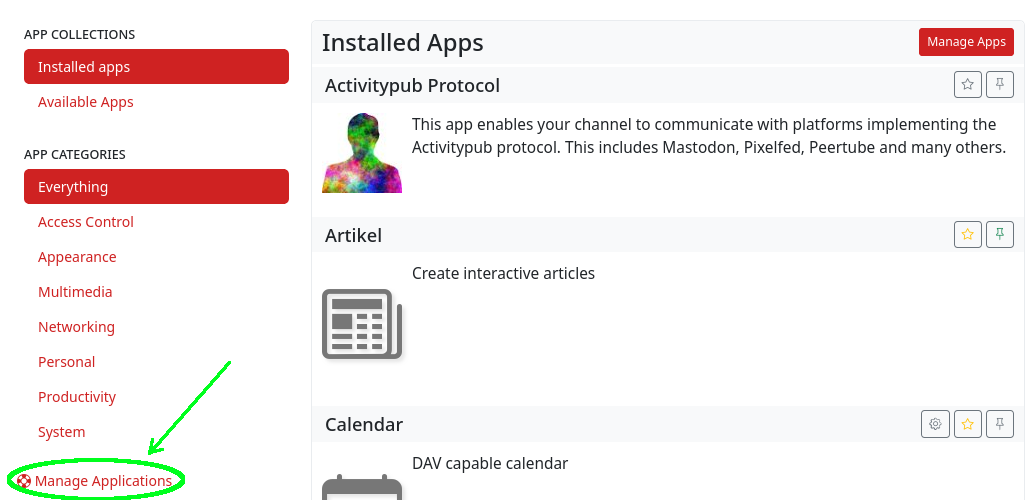Open the Manage Applications link
The image size is (1025, 500).
click(x=103, y=482)
